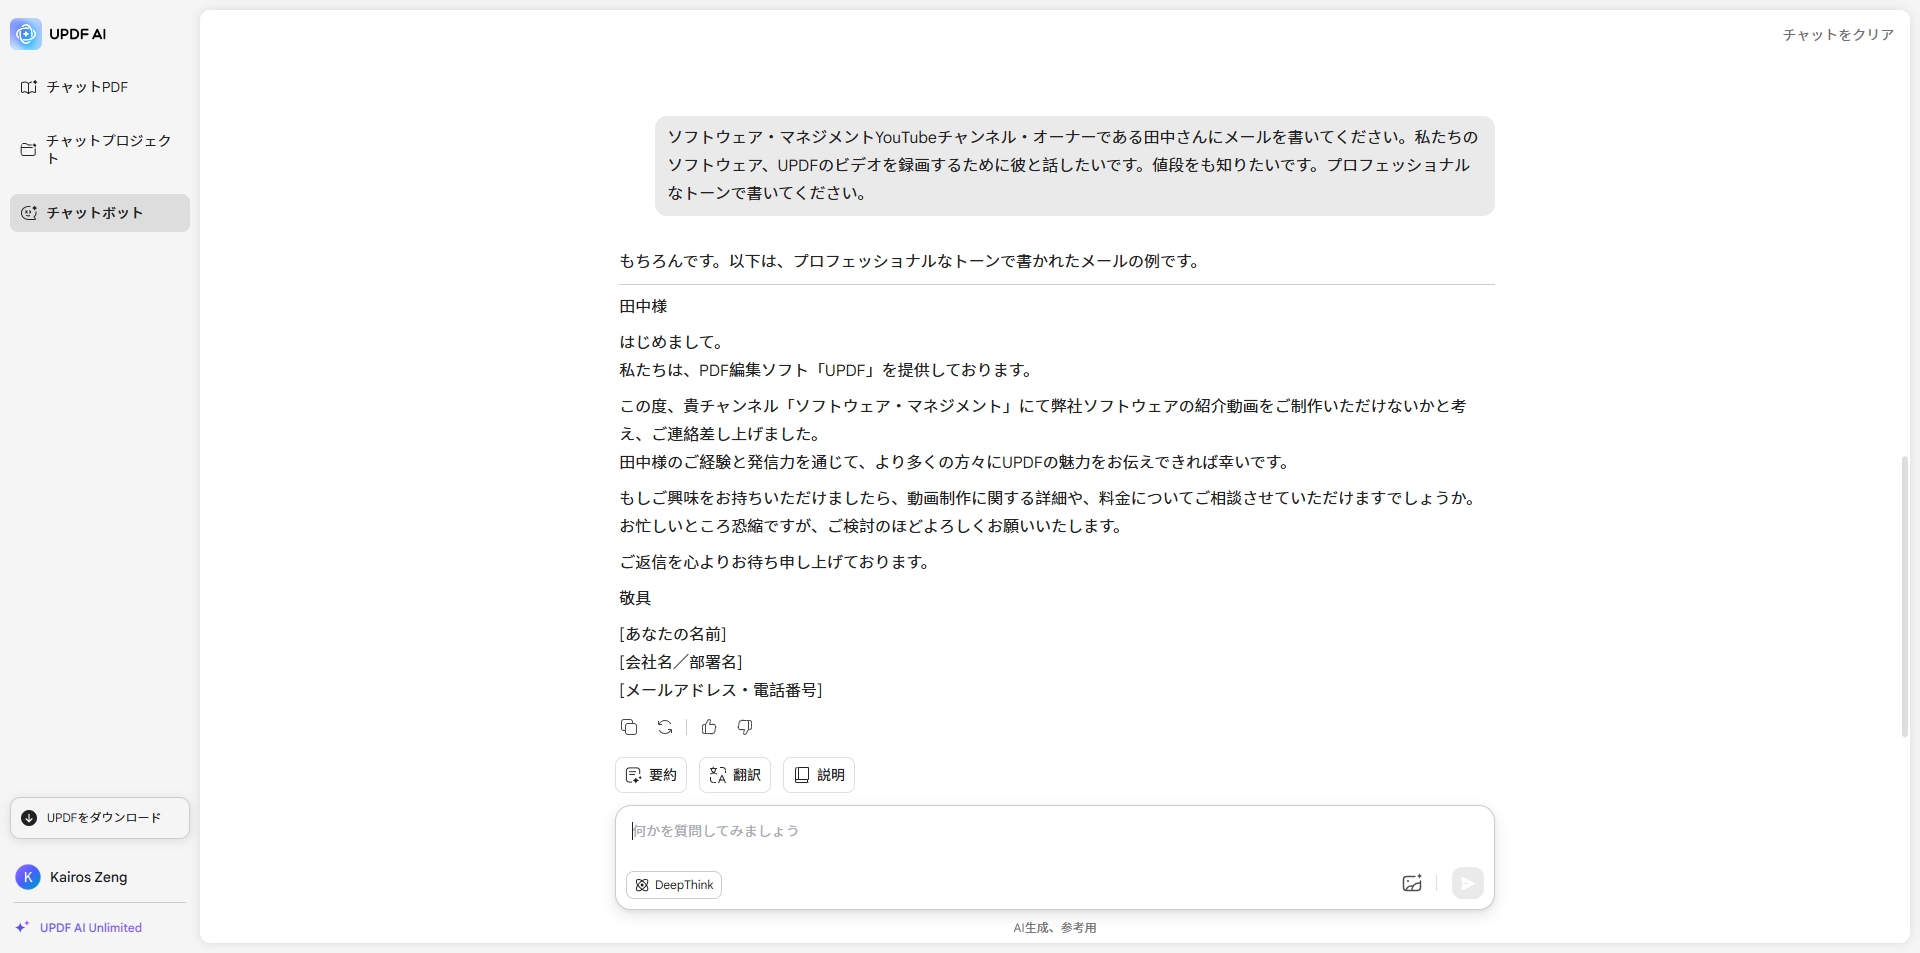Viewport: 1920px width, 953px height.
Task: Click the 敬具 closing text
Action: pos(635,598)
